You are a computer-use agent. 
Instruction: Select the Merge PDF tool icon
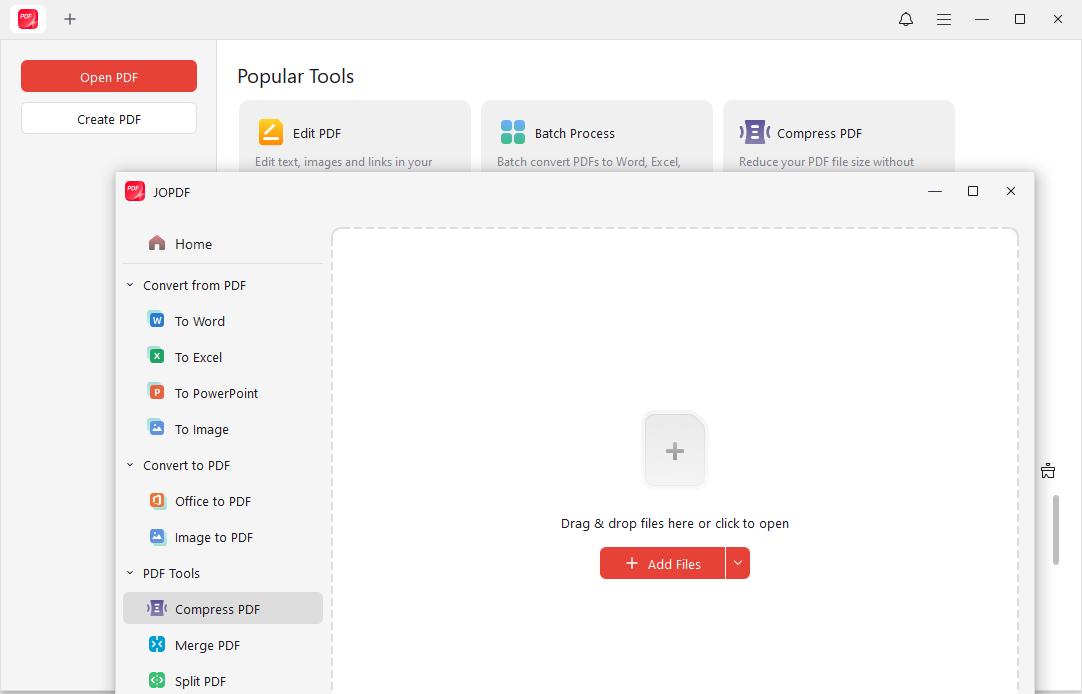pyautogui.click(x=157, y=644)
